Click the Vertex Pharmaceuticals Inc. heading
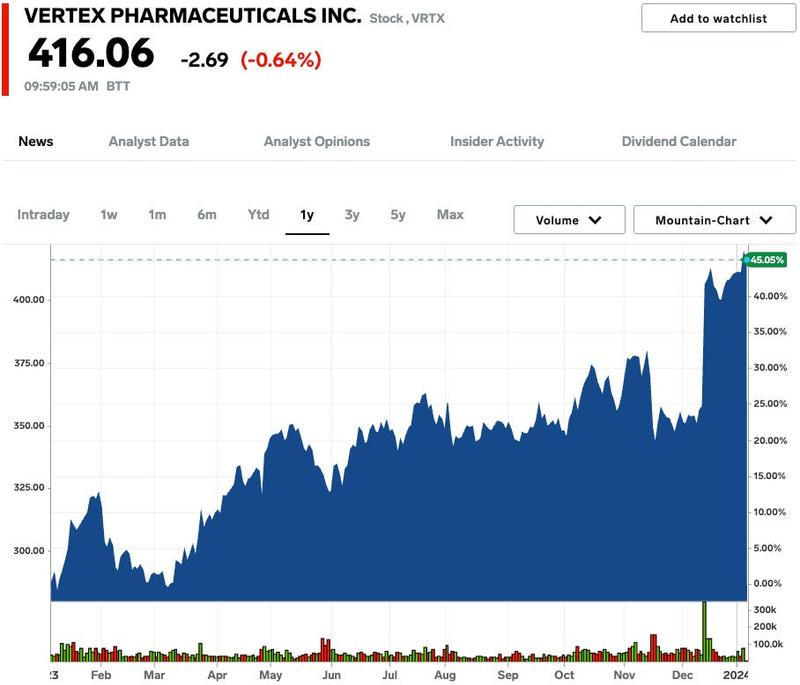 pos(193,16)
